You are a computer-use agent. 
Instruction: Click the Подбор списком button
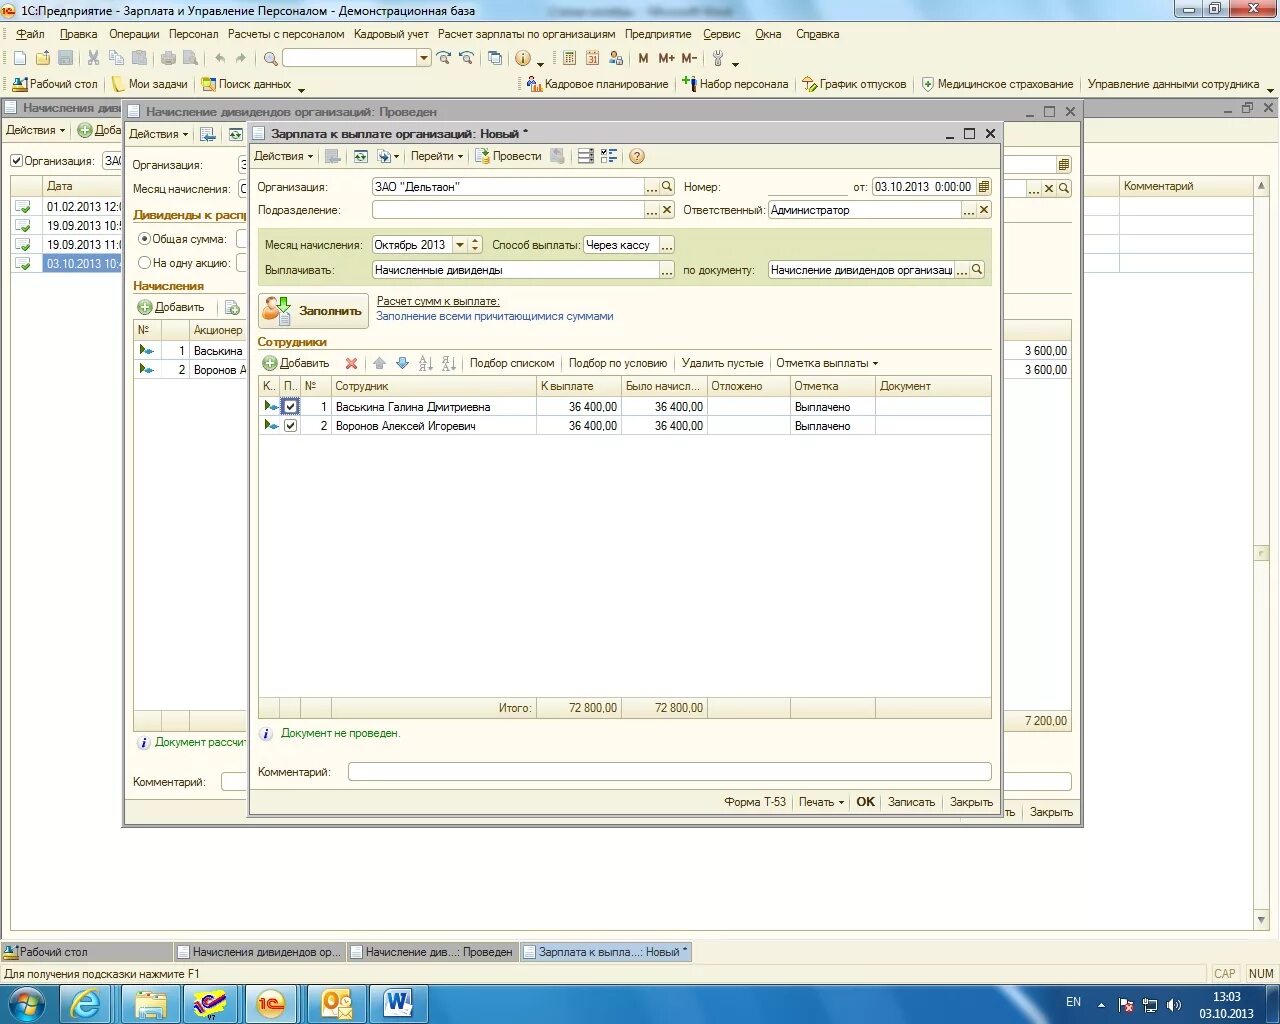click(512, 363)
